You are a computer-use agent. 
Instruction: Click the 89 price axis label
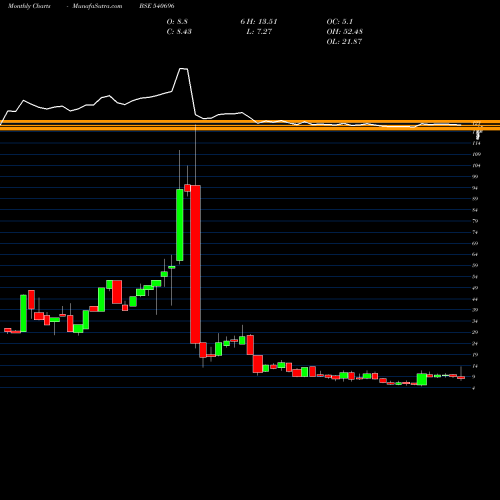click(x=475, y=199)
